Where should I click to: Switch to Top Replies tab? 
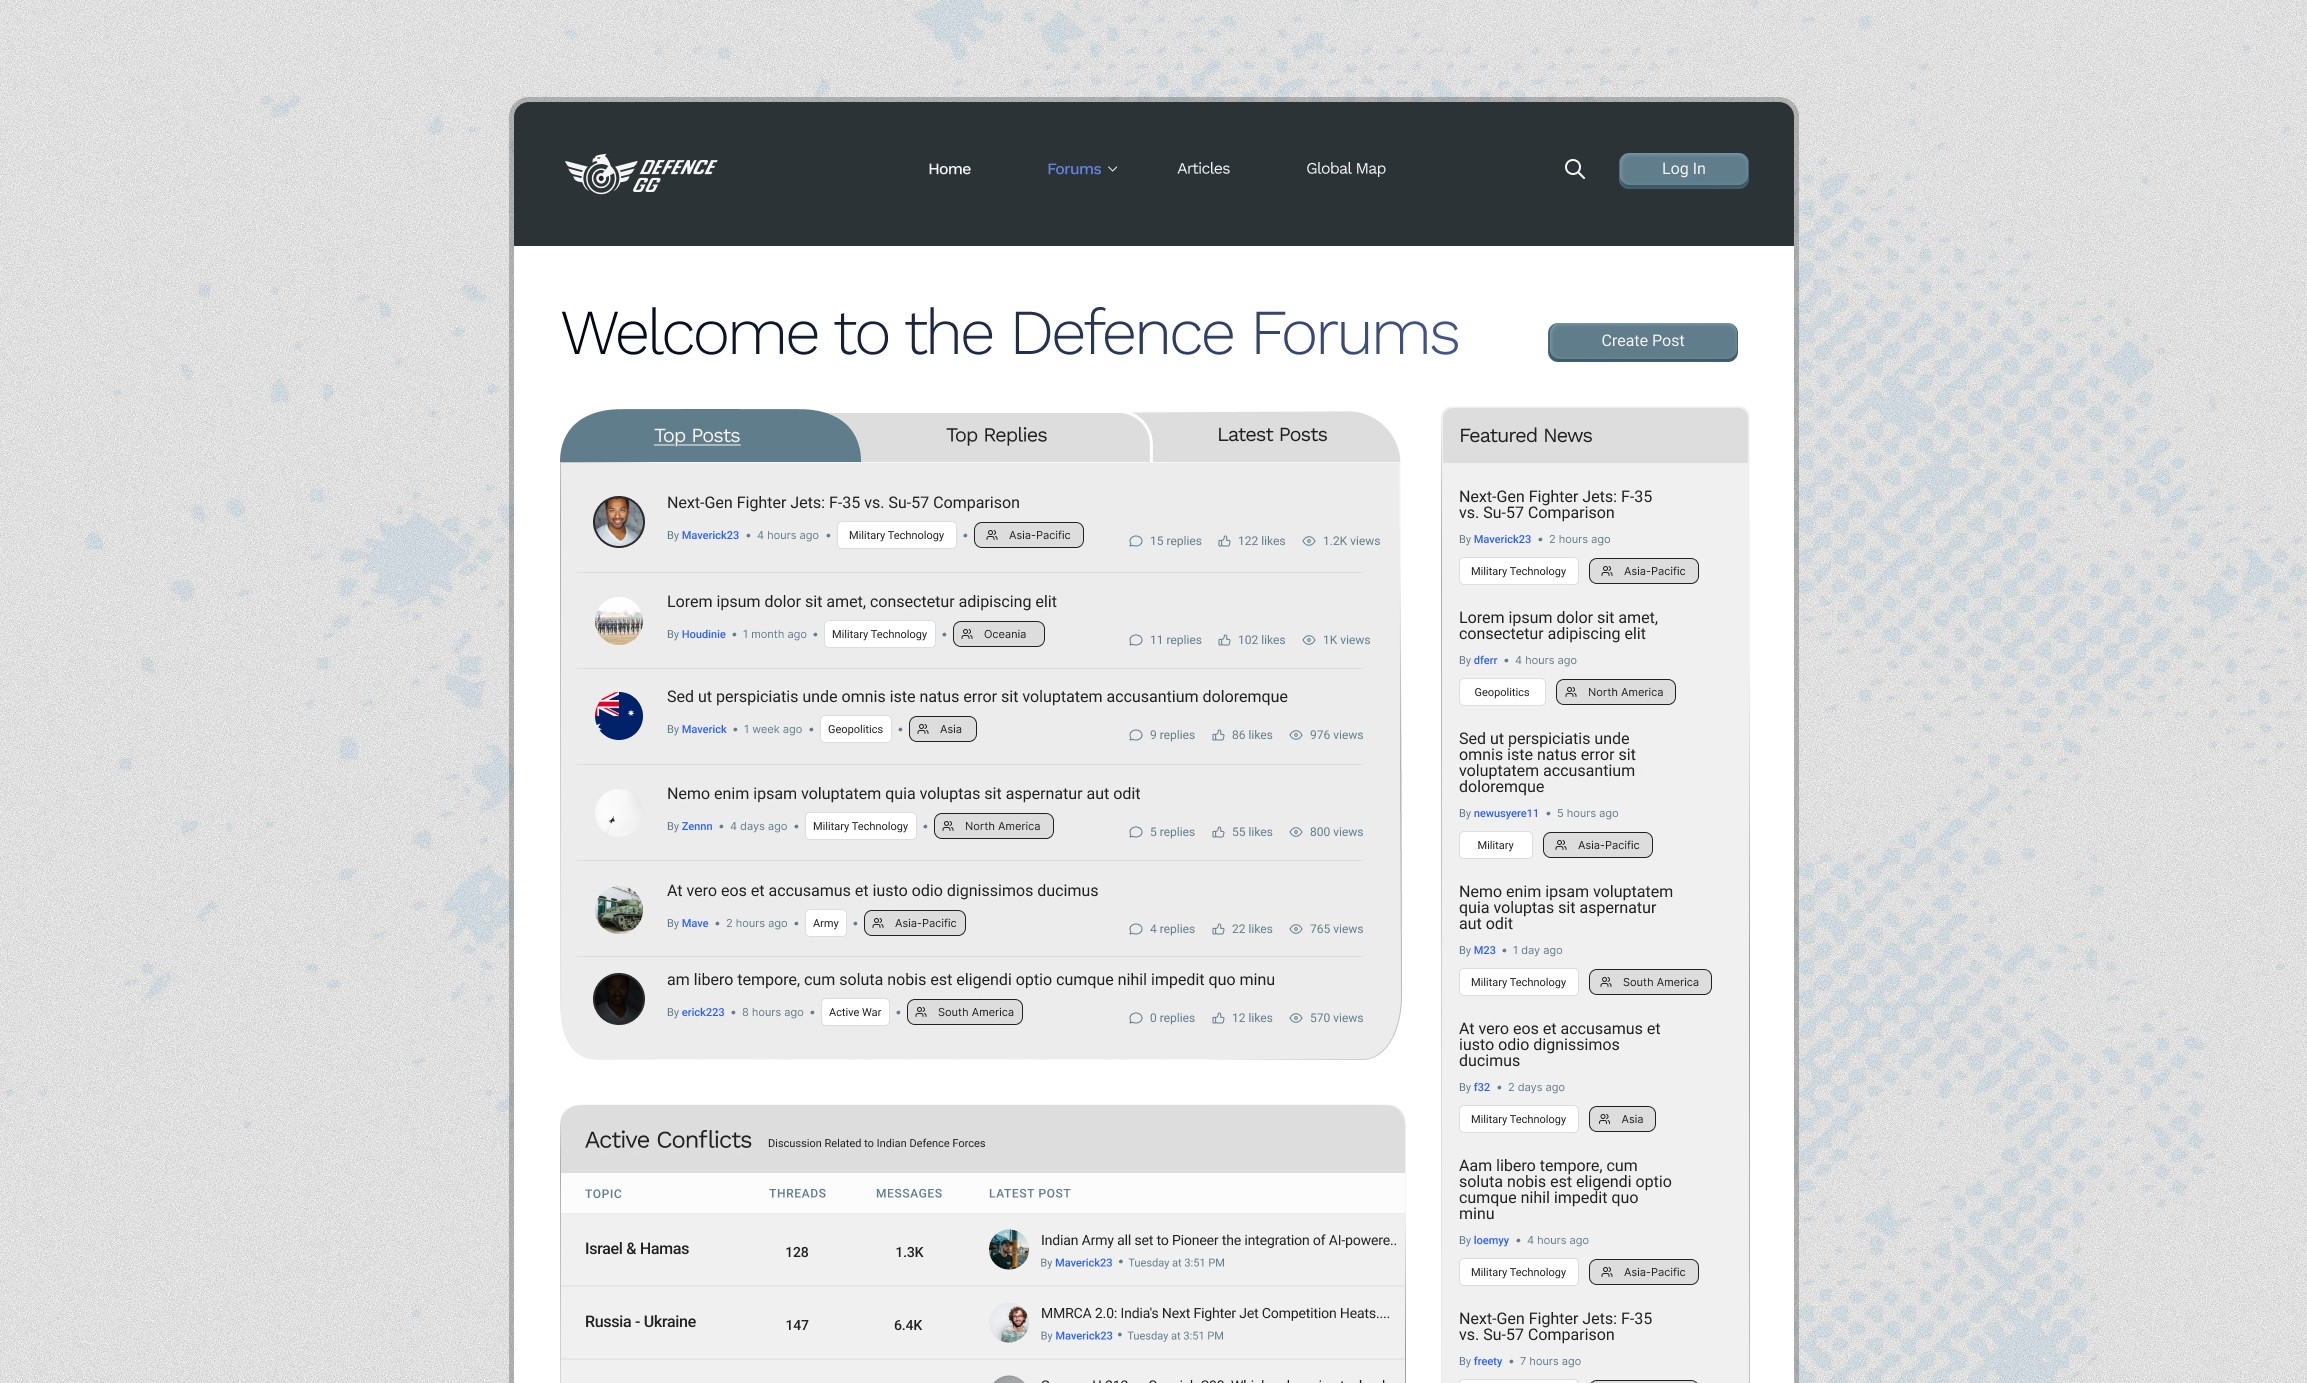point(996,435)
